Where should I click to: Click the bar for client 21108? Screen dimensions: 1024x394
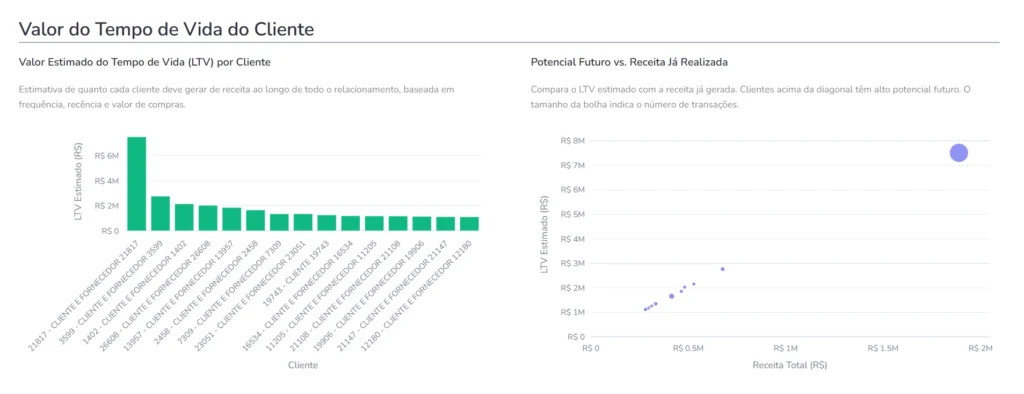(x=398, y=223)
